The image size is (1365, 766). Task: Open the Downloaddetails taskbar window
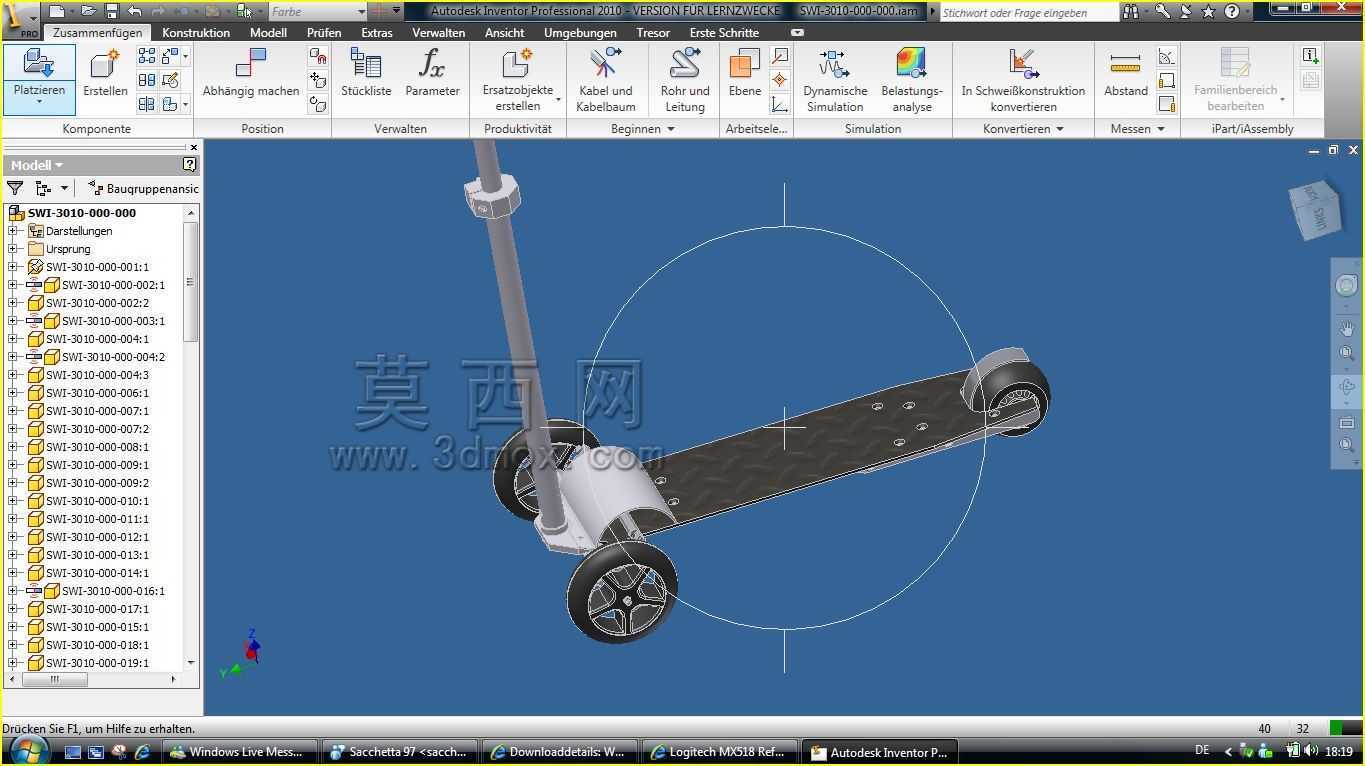pyautogui.click(x=561, y=752)
